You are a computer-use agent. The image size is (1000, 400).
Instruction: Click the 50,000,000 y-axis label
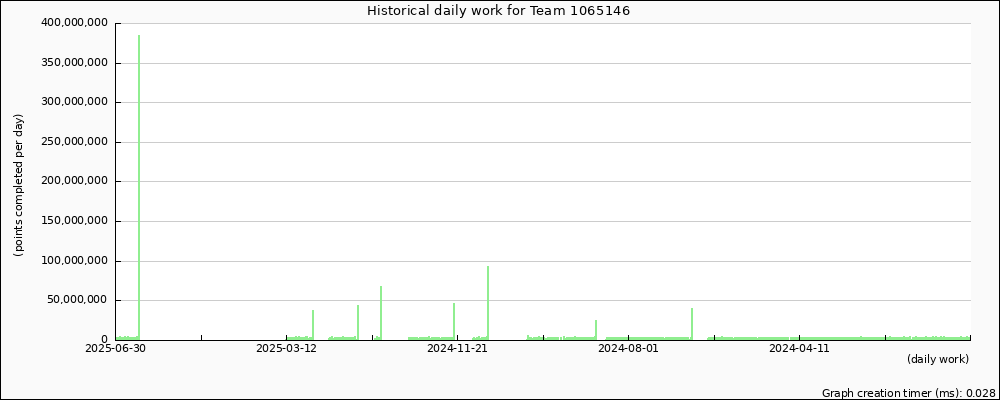point(80,300)
